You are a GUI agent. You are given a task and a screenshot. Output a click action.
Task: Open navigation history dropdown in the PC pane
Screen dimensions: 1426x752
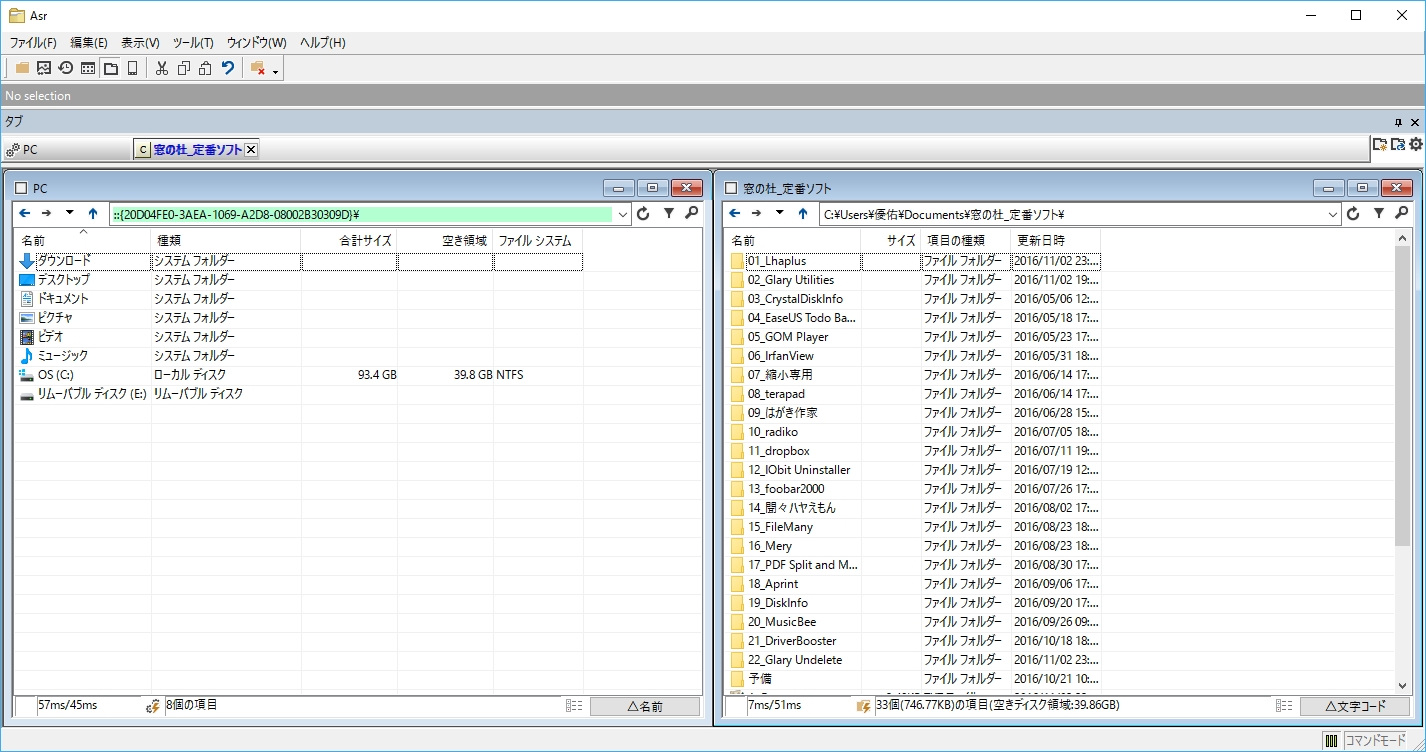point(69,213)
